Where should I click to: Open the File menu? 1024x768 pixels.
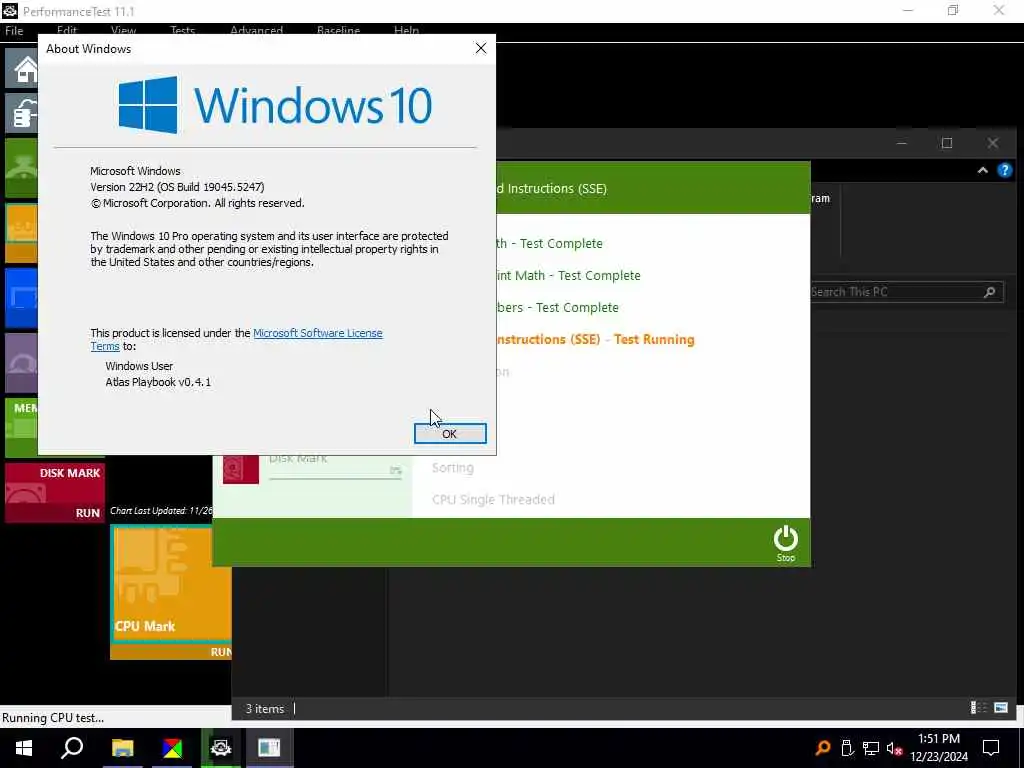(14, 31)
